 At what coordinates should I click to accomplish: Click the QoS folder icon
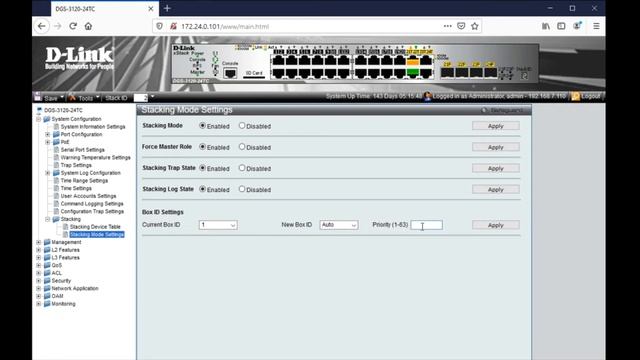(47, 265)
